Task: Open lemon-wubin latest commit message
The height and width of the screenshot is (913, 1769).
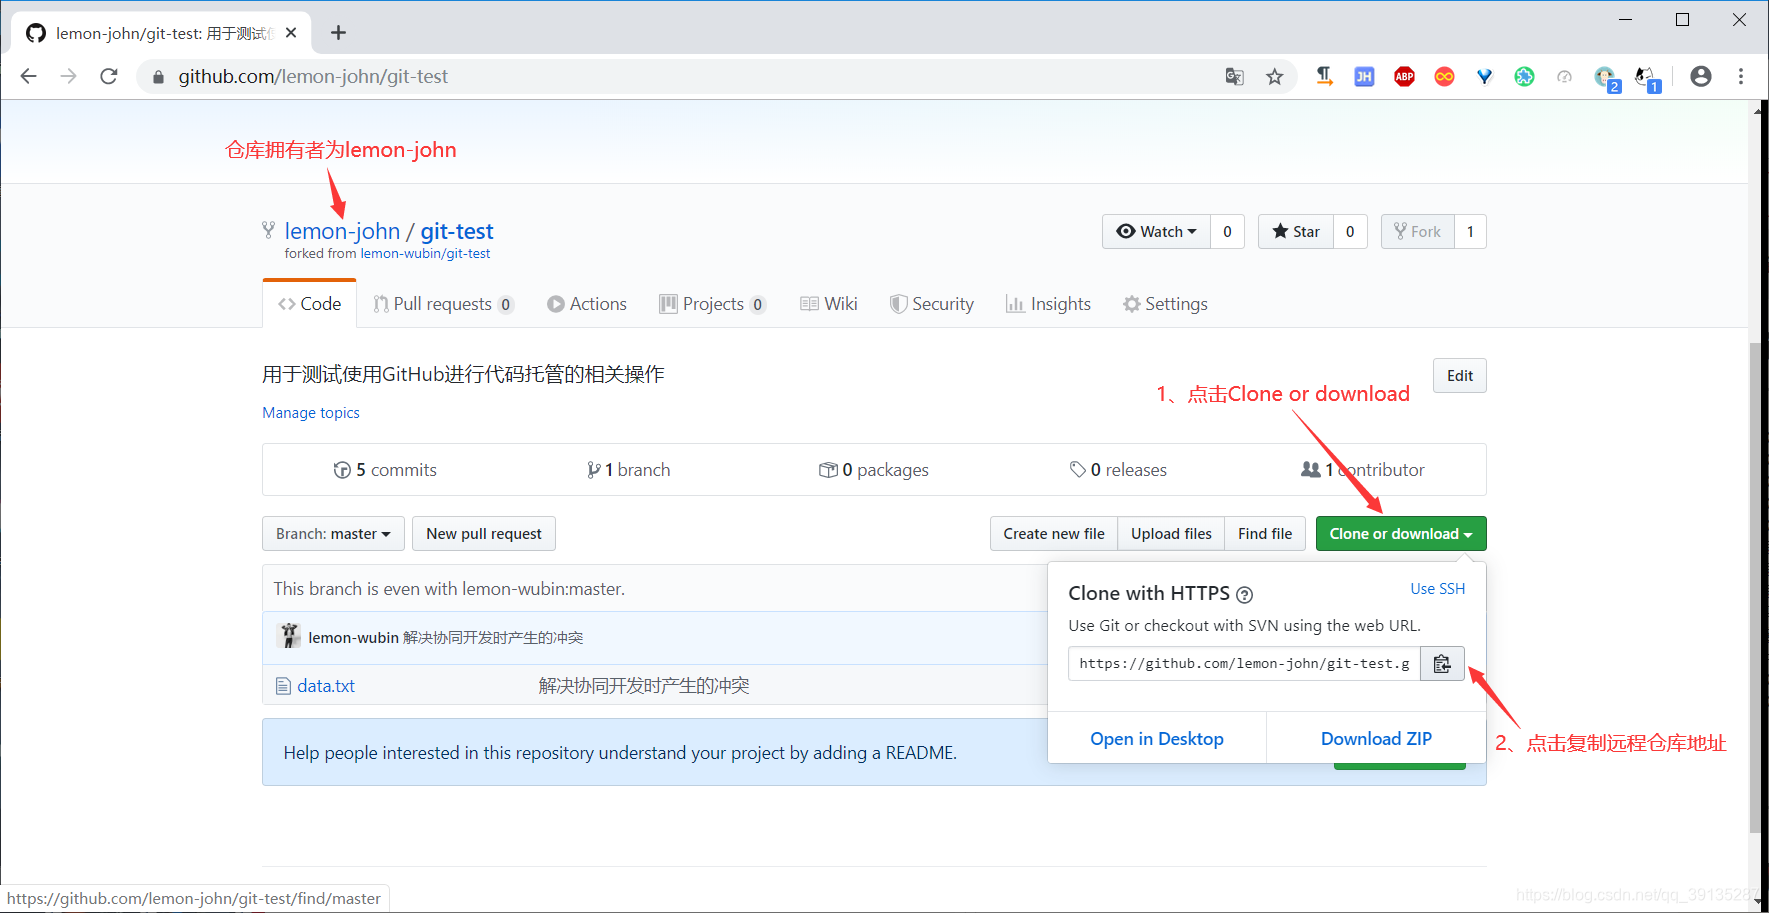Action: (x=493, y=638)
